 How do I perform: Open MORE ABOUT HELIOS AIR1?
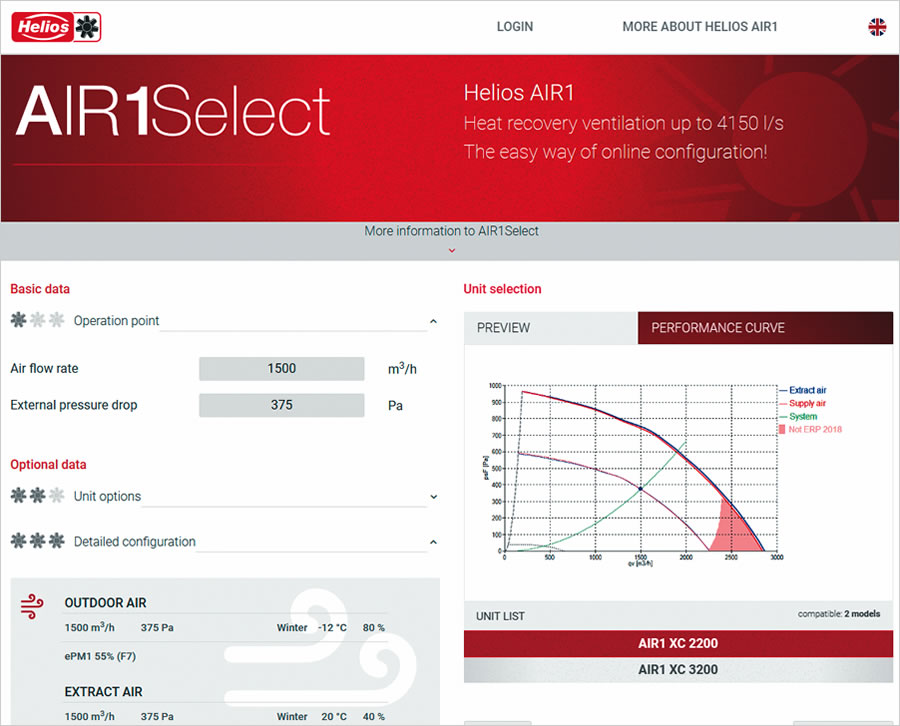(x=700, y=26)
